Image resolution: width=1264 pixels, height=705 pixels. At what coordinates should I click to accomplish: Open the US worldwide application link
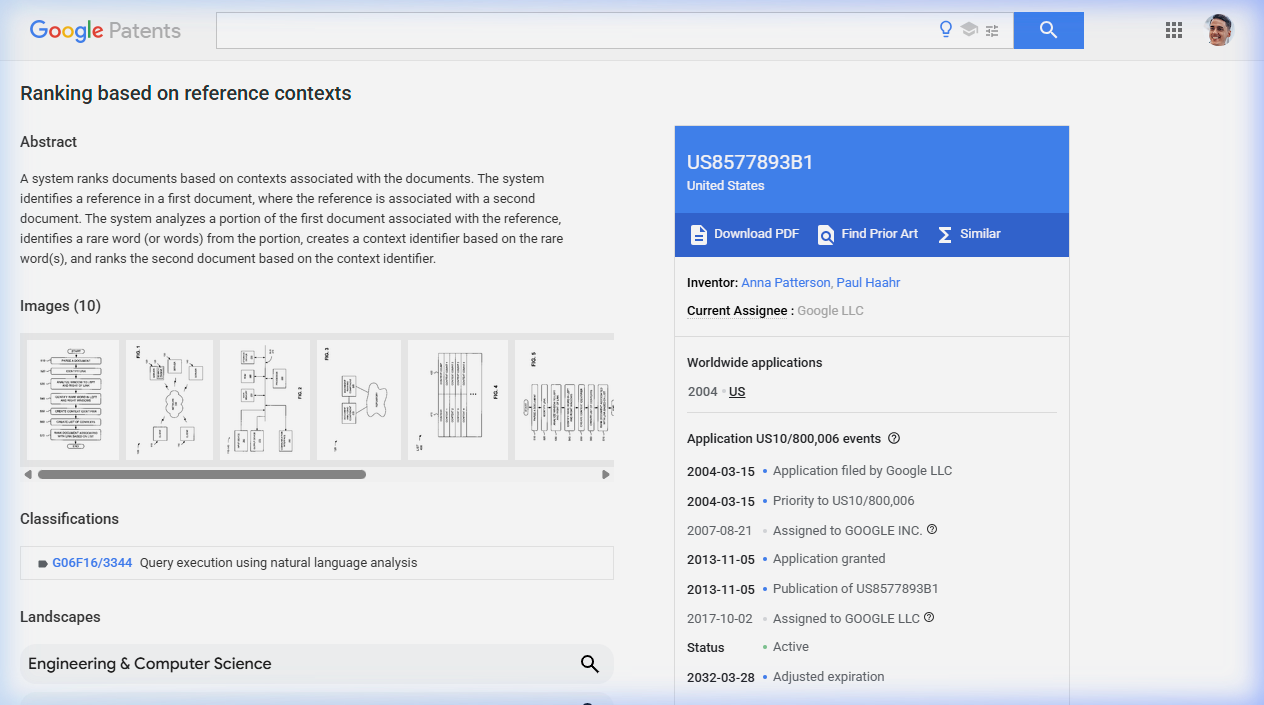[x=737, y=392]
